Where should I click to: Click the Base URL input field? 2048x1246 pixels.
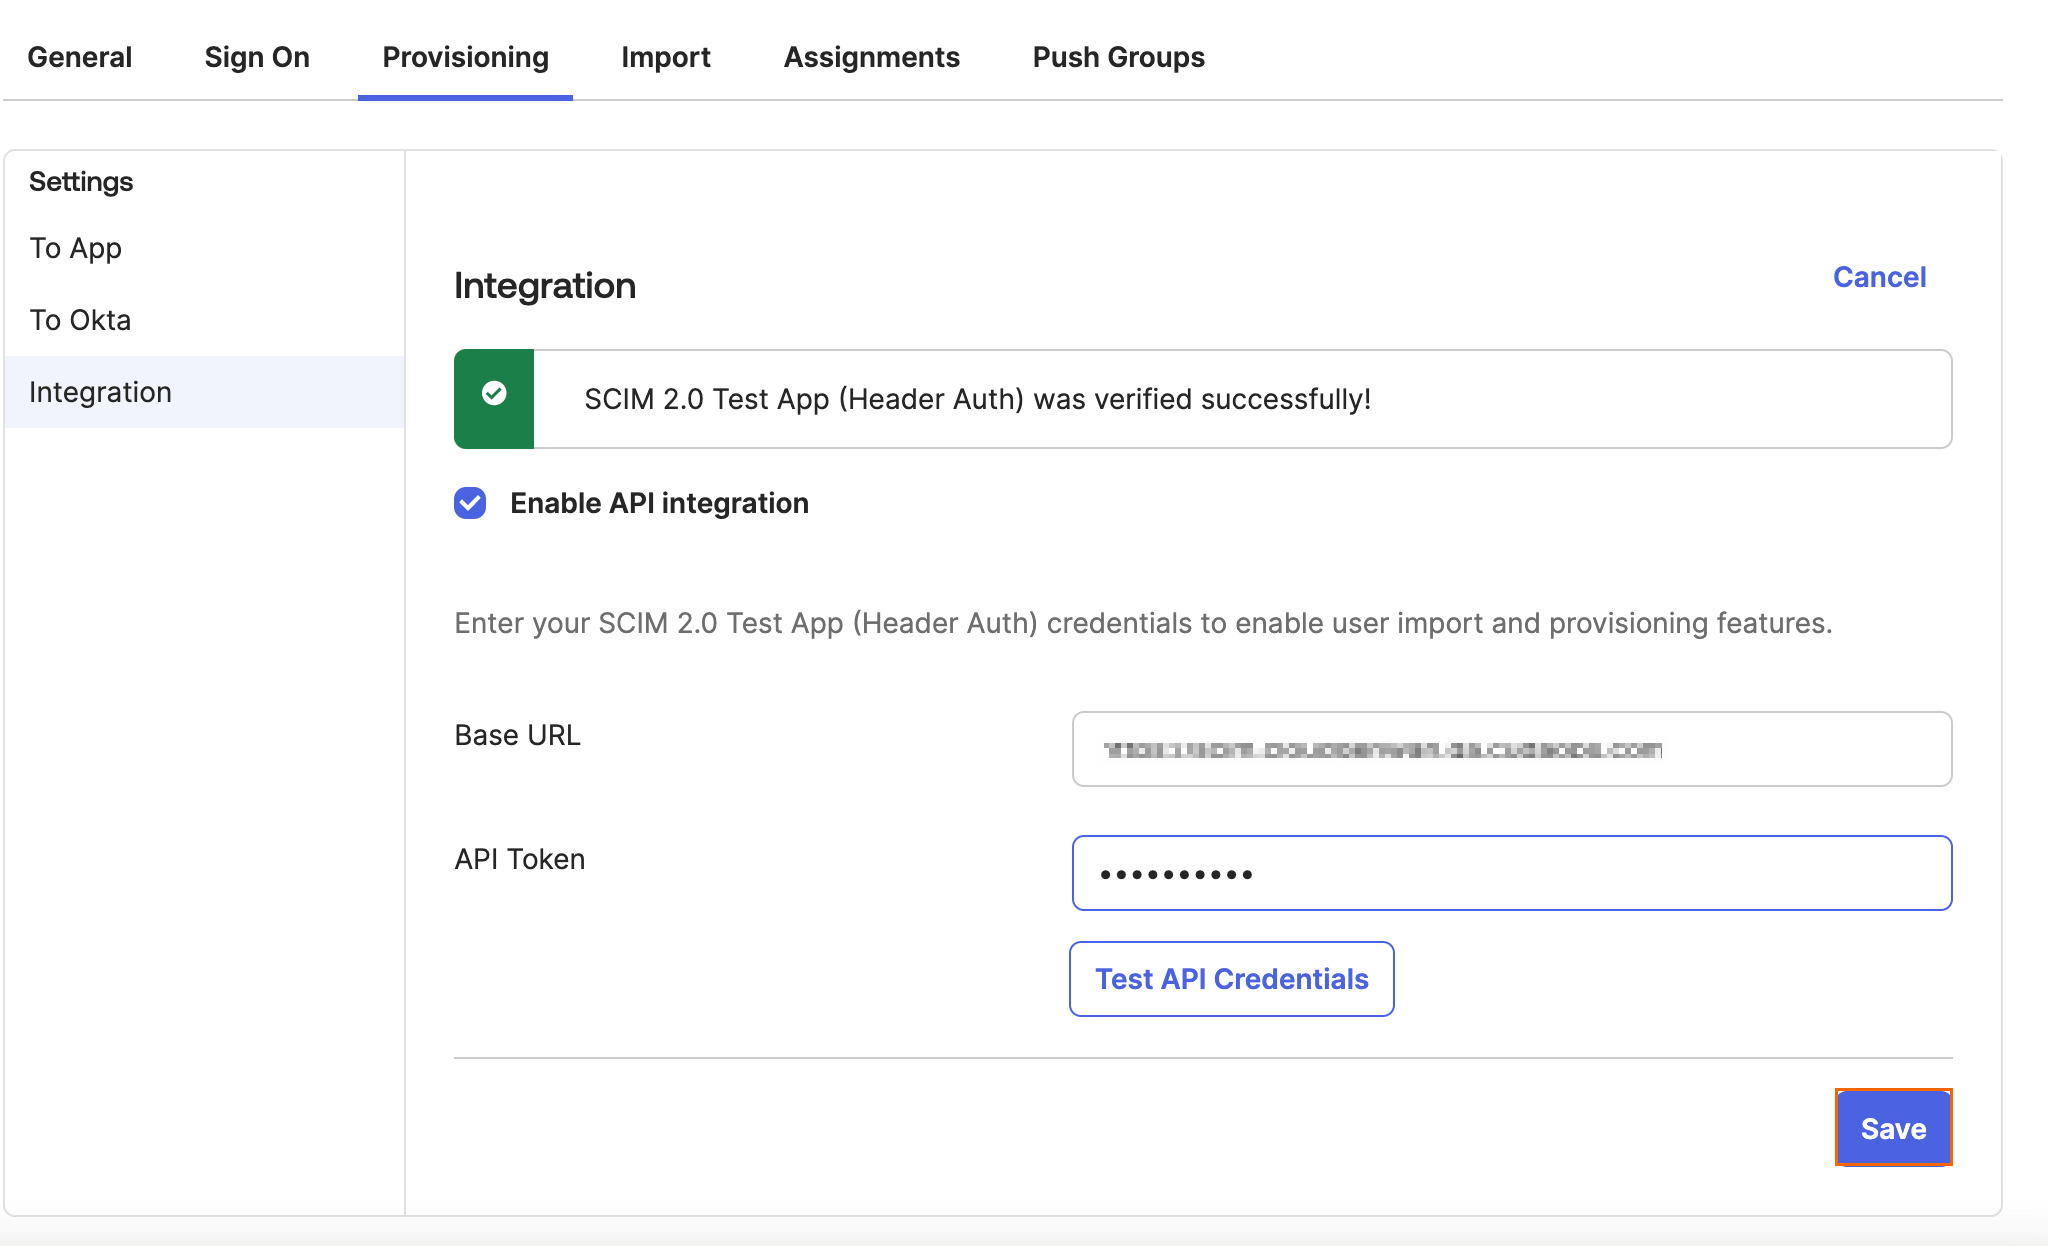(1512, 749)
